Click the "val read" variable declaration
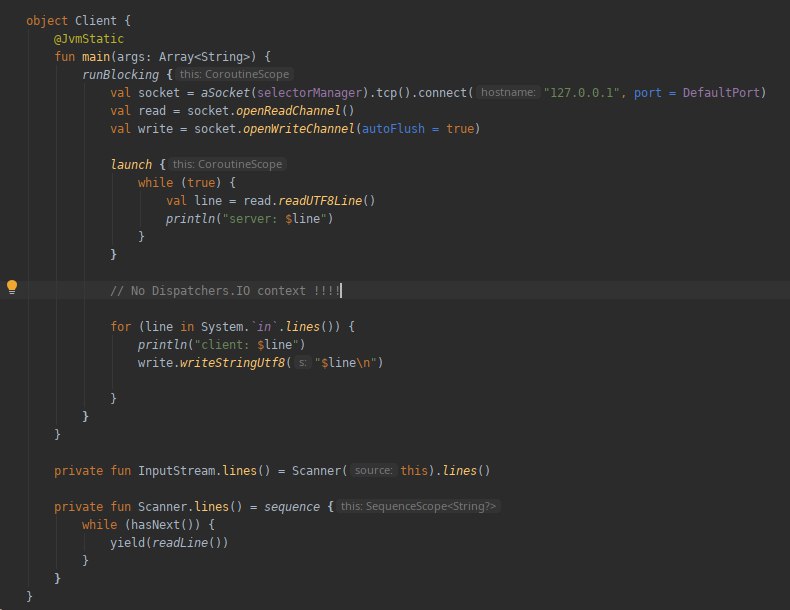Image resolution: width=790 pixels, height=610 pixels. pyautogui.click(x=138, y=111)
